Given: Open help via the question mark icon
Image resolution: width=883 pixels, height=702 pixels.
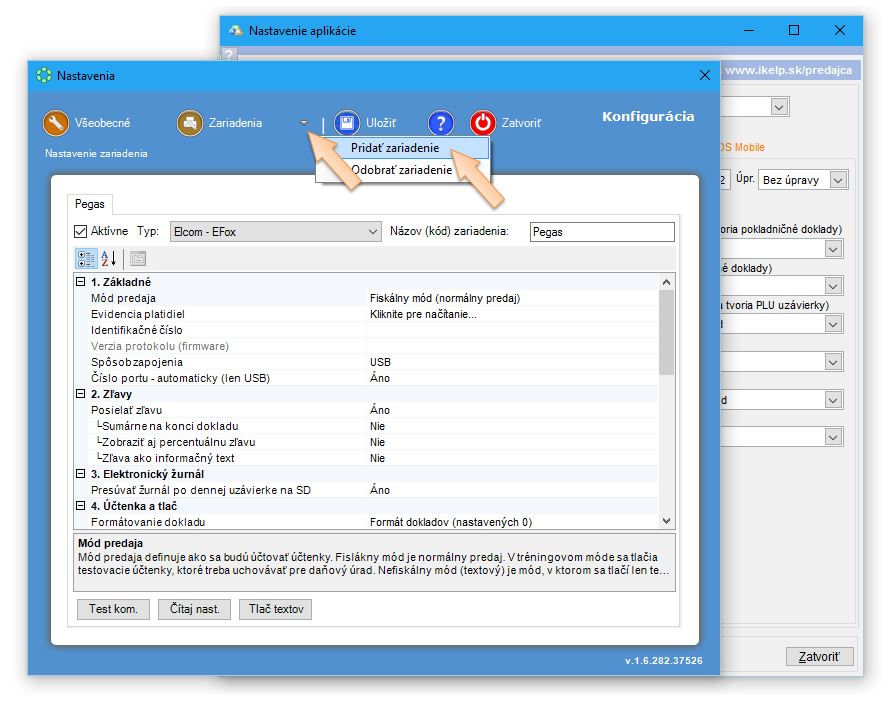Looking at the screenshot, I should click(441, 123).
